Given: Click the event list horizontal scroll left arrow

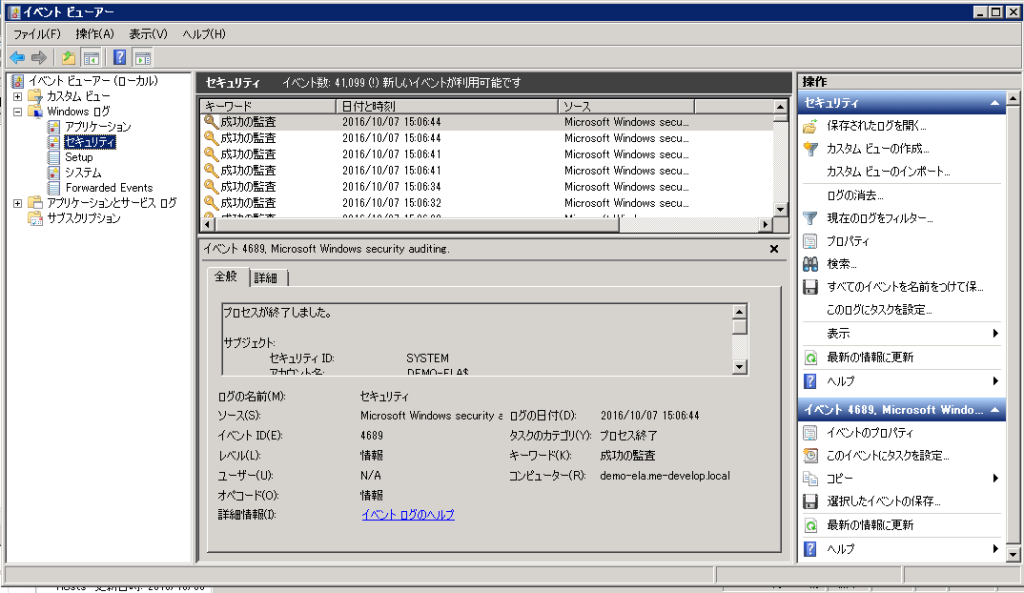Looking at the screenshot, I should click(208, 224).
